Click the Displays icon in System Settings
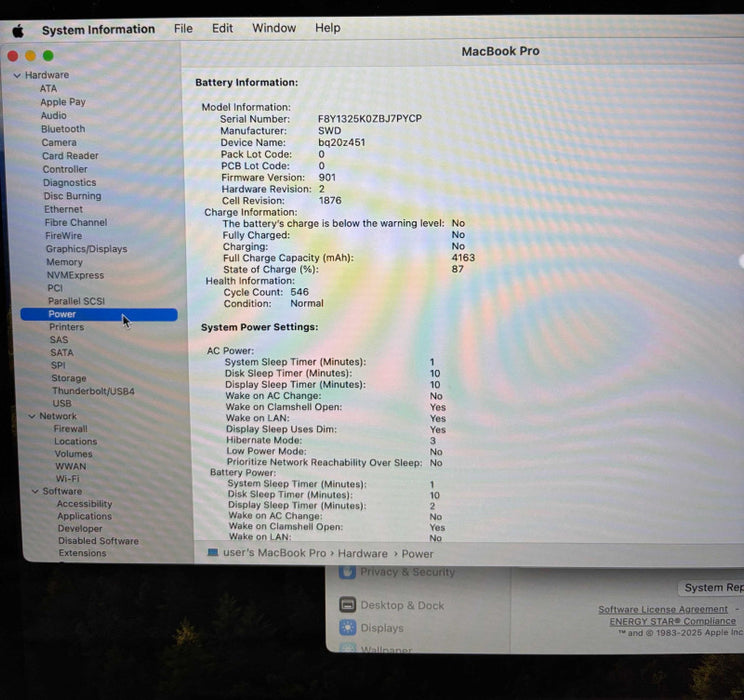Image resolution: width=744 pixels, height=700 pixels. tap(348, 627)
